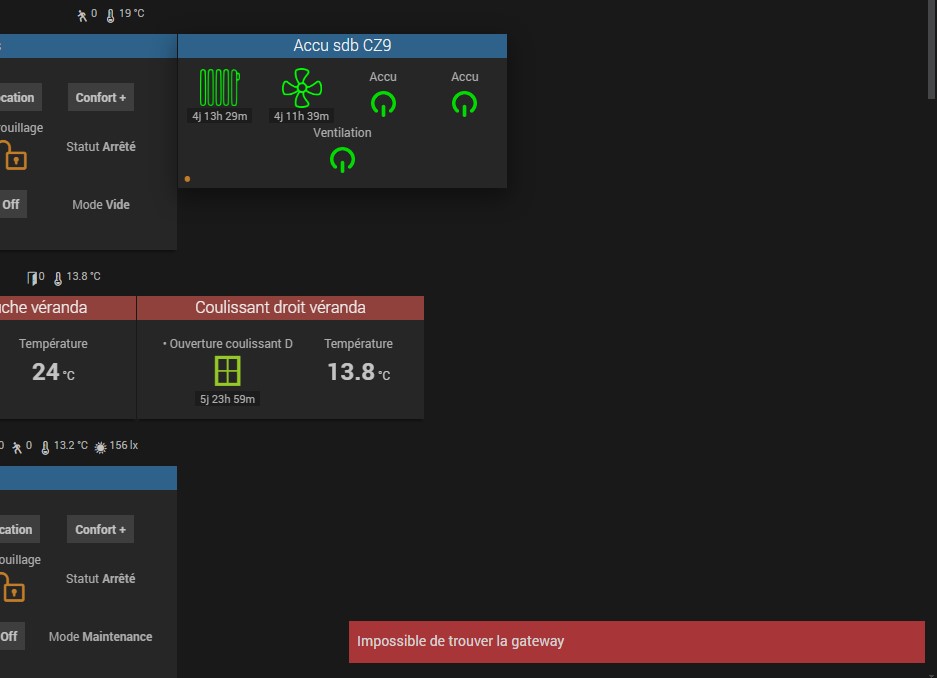This screenshot has width=937, height=678.
Task: Toggle the second Accu power button
Action: tap(464, 104)
